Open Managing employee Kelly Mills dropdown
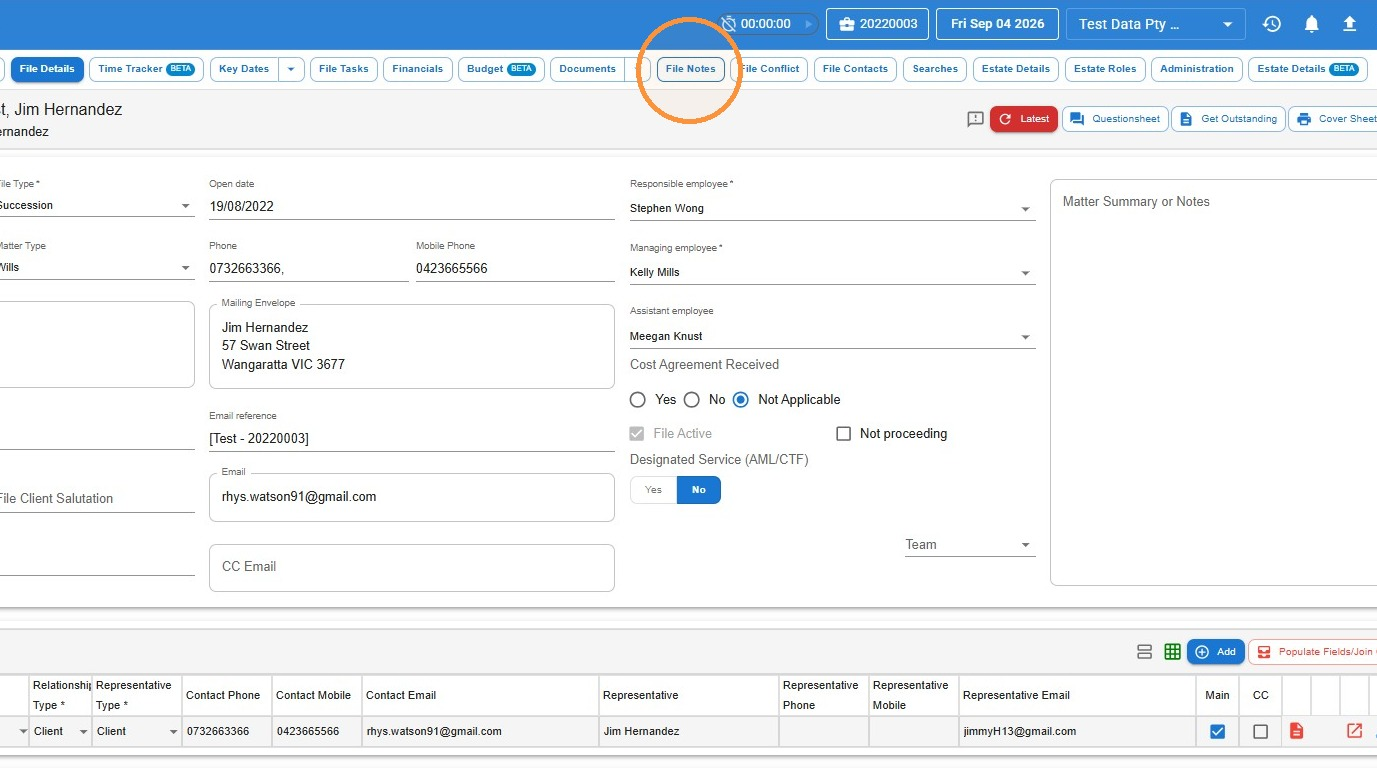Viewport: 1377px width, 768px height. tap(832, 272)
